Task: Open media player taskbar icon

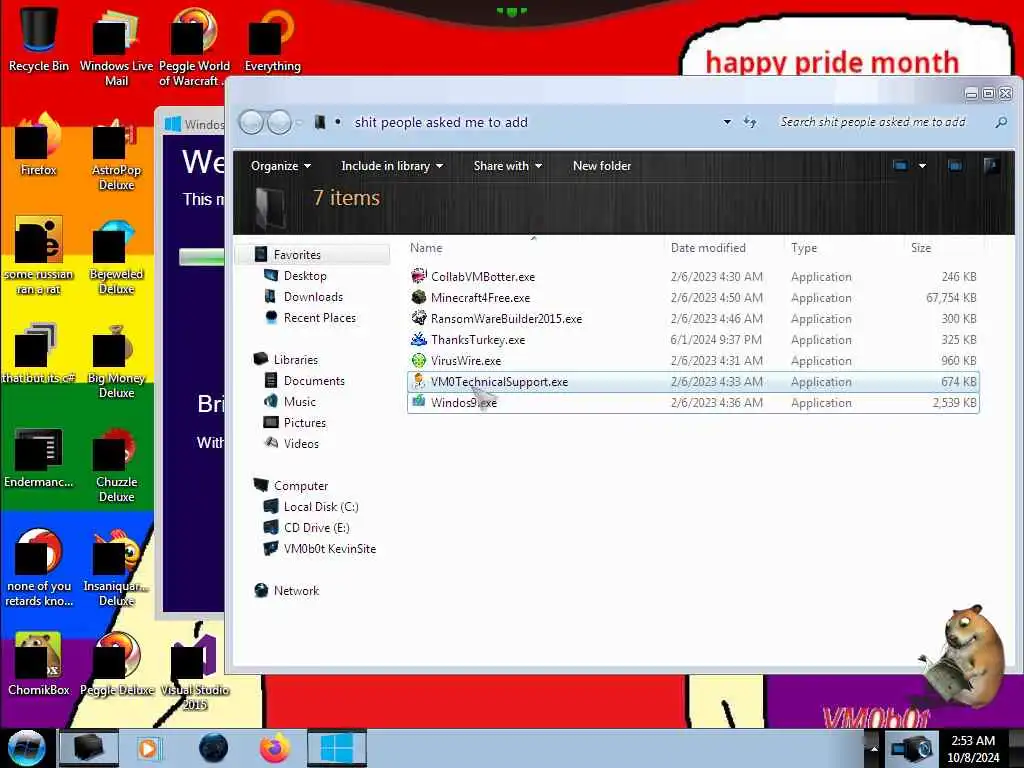Action: (x=148, y=748)
